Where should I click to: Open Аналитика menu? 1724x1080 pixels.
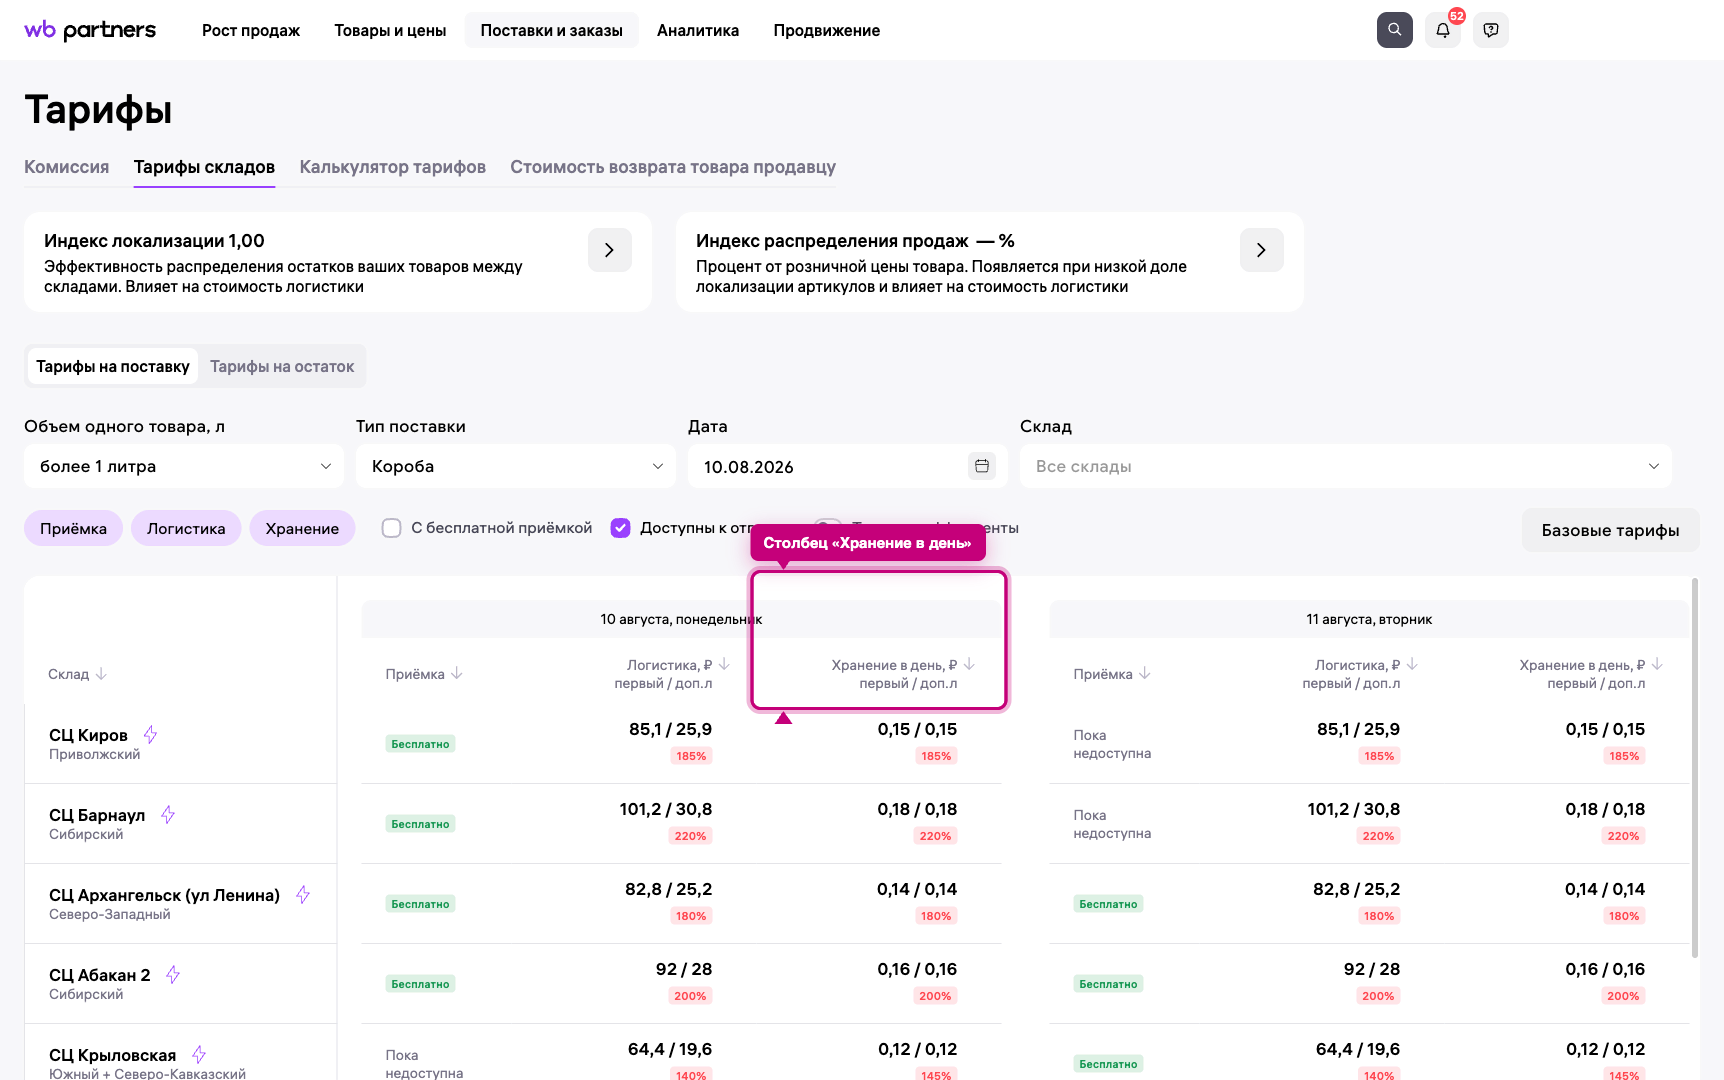coord(698,30)
